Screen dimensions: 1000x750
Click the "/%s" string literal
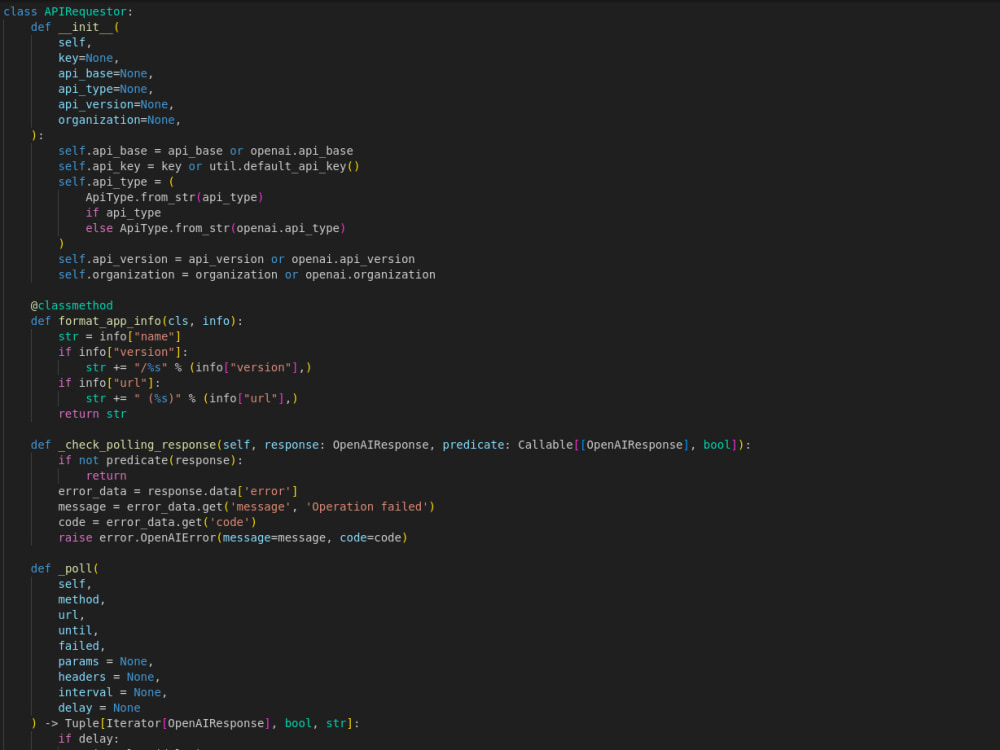(x=151, y=367)
